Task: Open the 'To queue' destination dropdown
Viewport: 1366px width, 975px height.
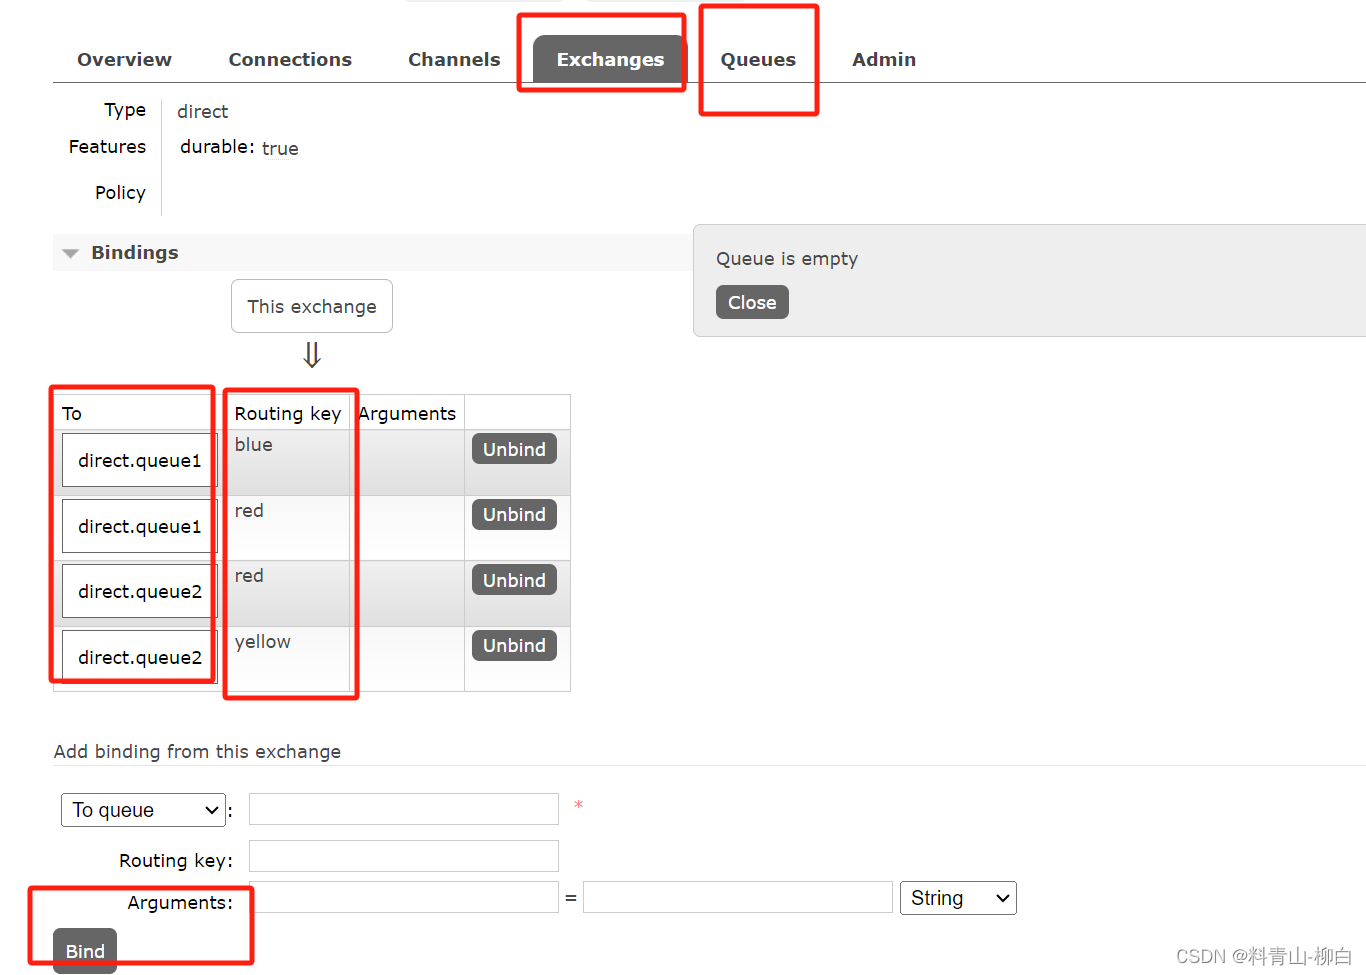Action: coord(143,810)
